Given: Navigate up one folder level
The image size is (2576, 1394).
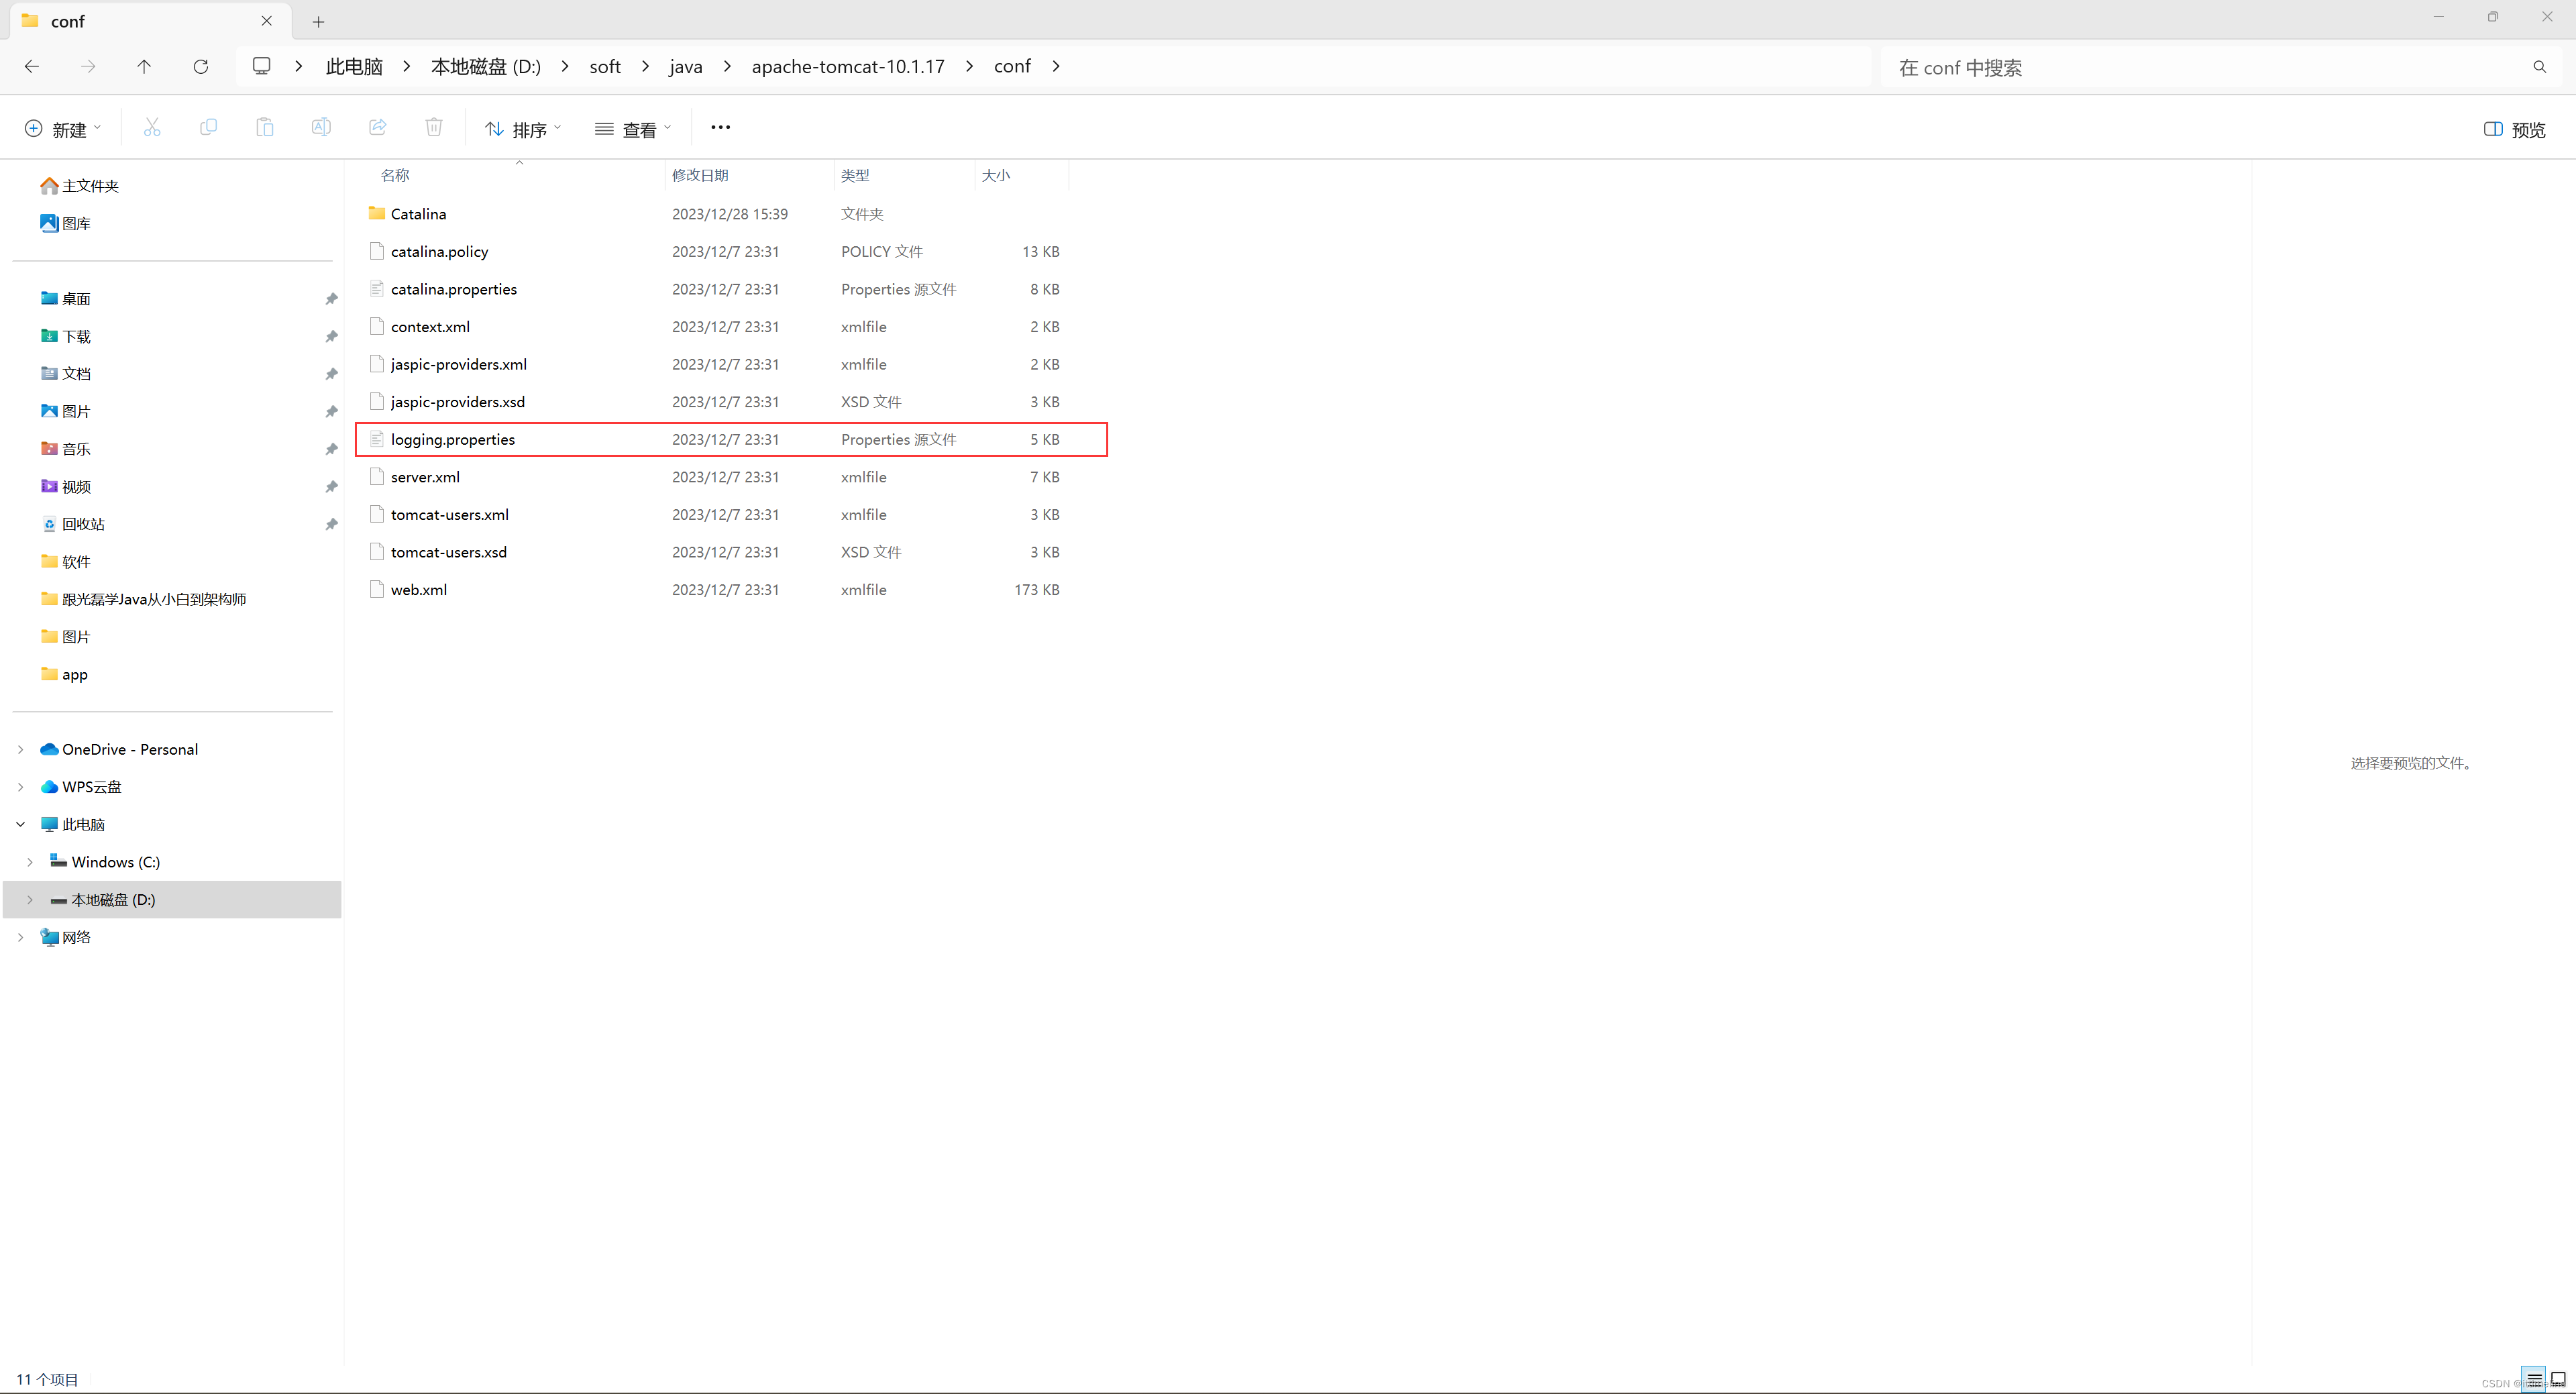Looking at the screenshot, I should pos(144,66).
